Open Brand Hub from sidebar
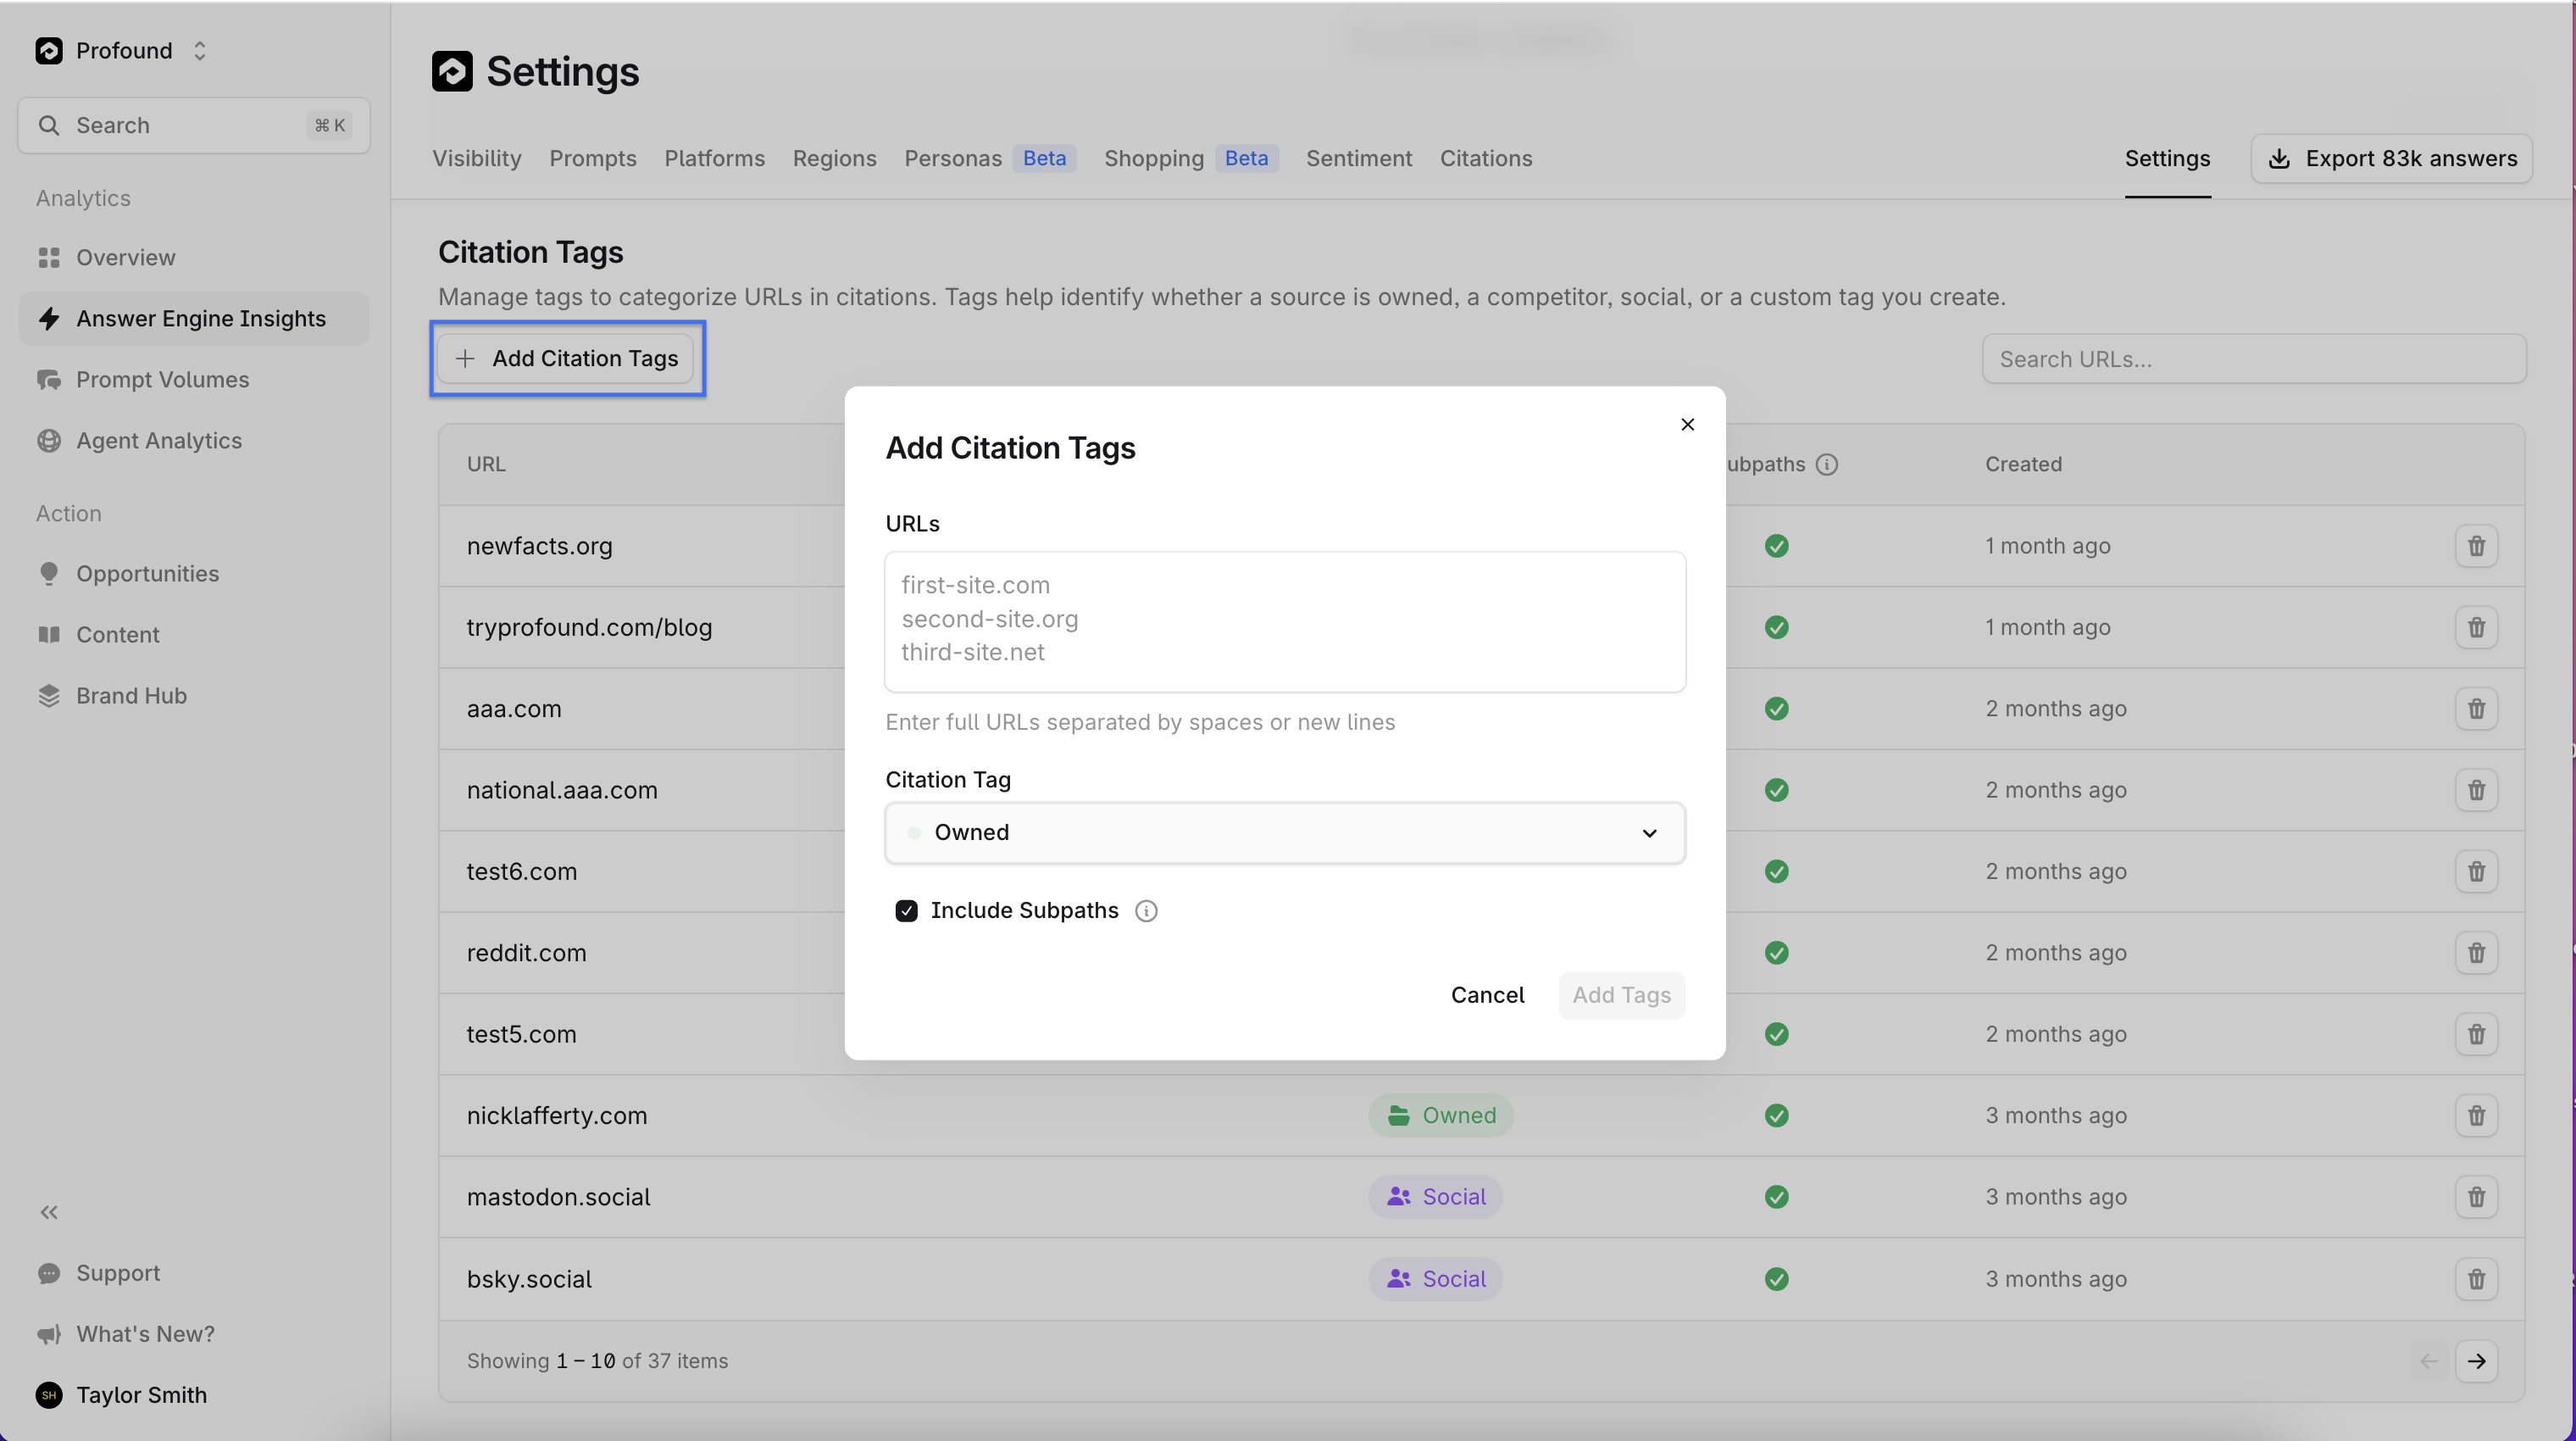Screen dimensions: 2576x1441 [131, 696]
